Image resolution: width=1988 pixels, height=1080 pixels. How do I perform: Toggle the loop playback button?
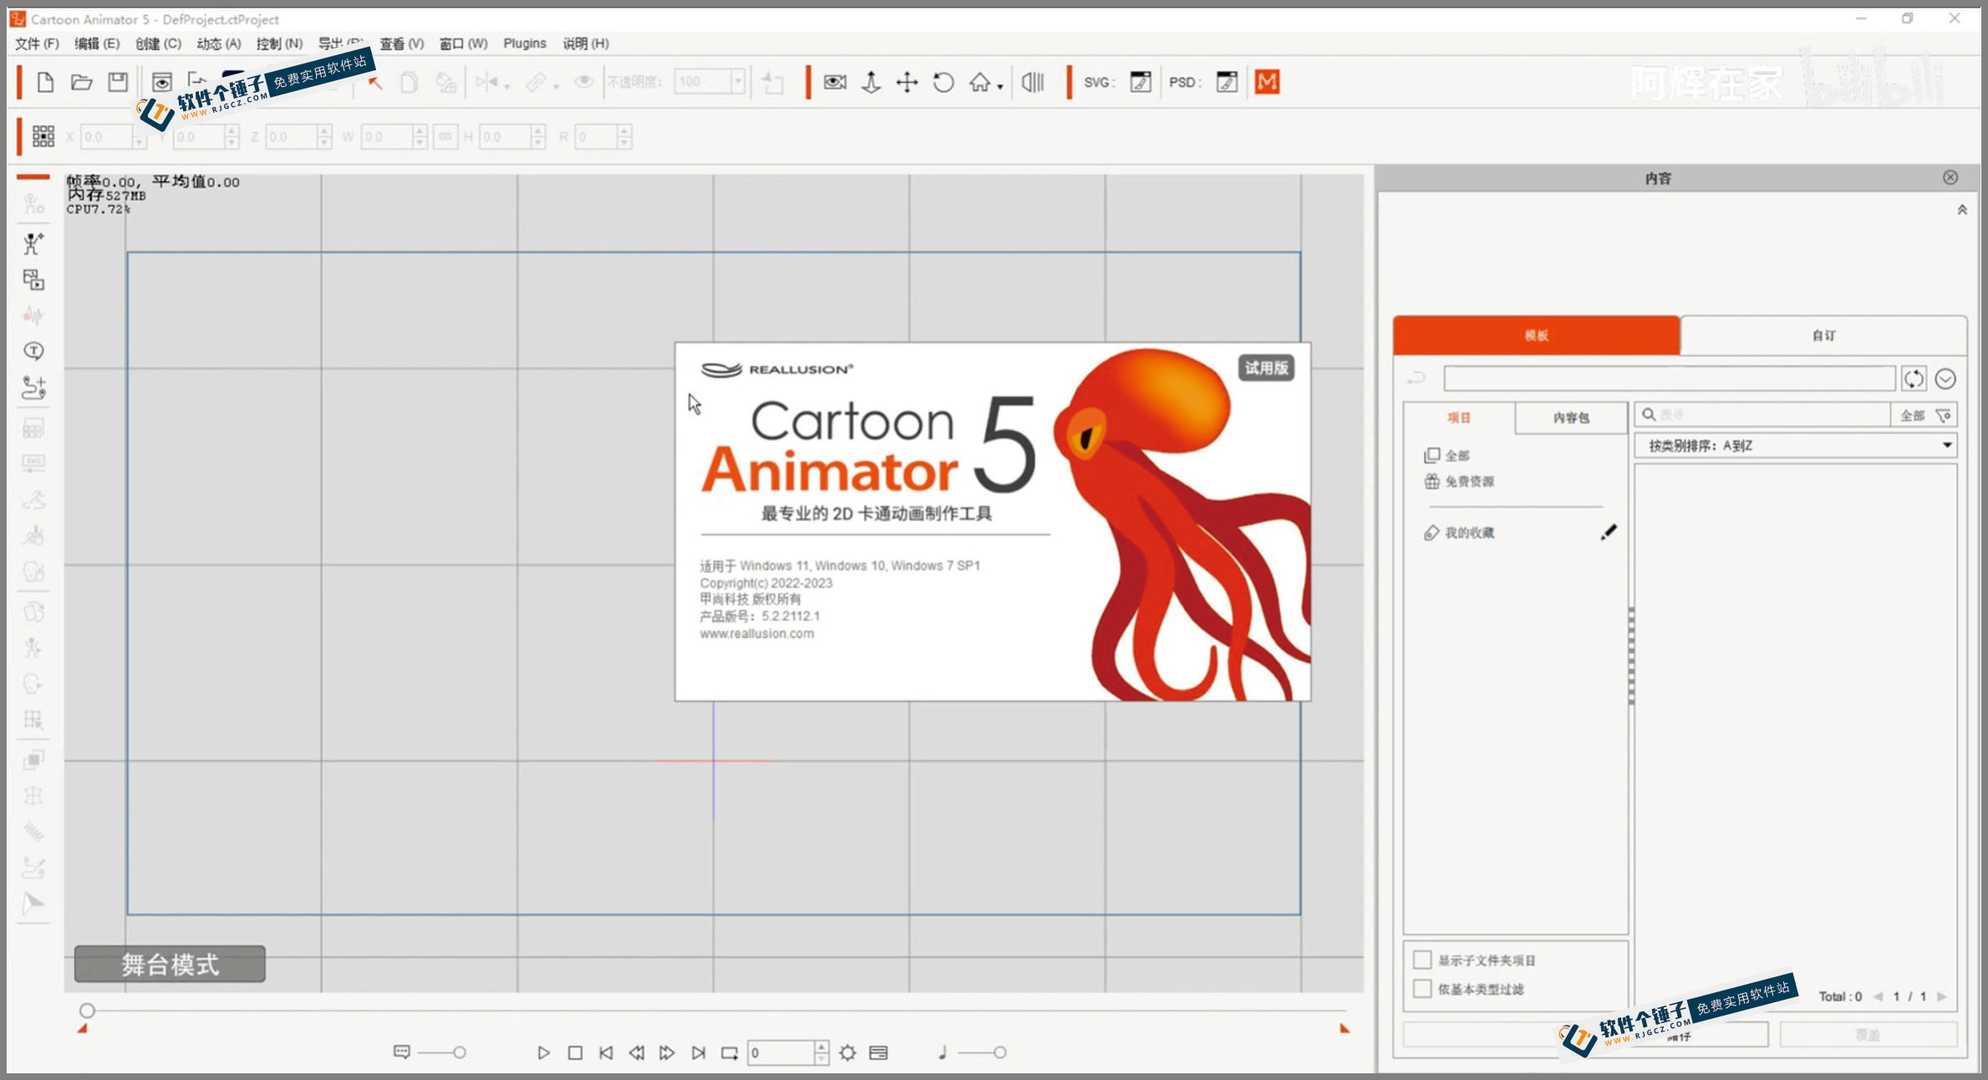click(x=729, y=1052)
